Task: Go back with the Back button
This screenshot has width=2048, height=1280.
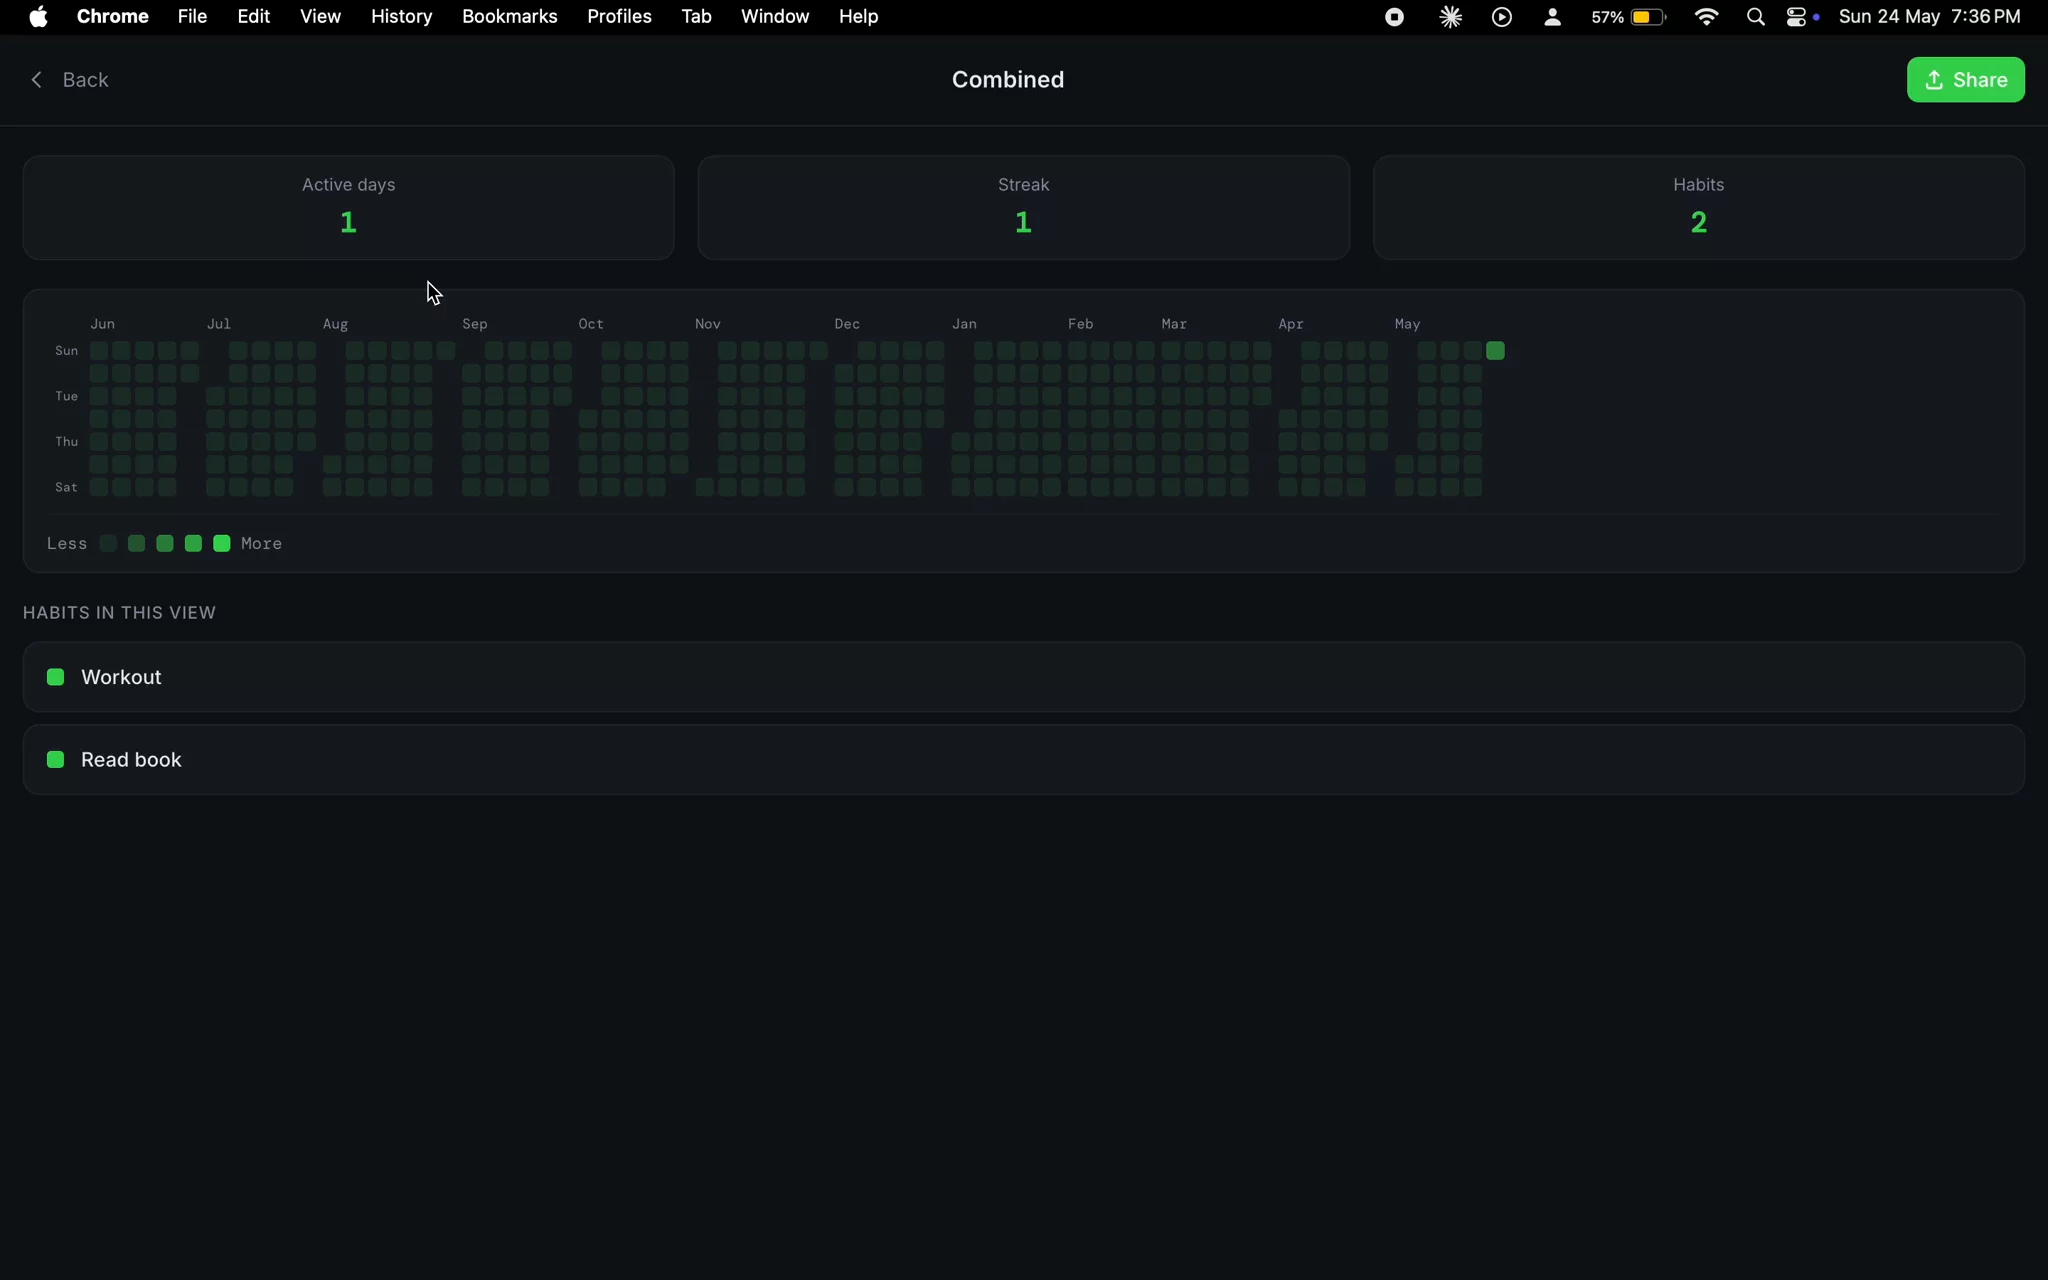Action: click(x=69, y=80)
